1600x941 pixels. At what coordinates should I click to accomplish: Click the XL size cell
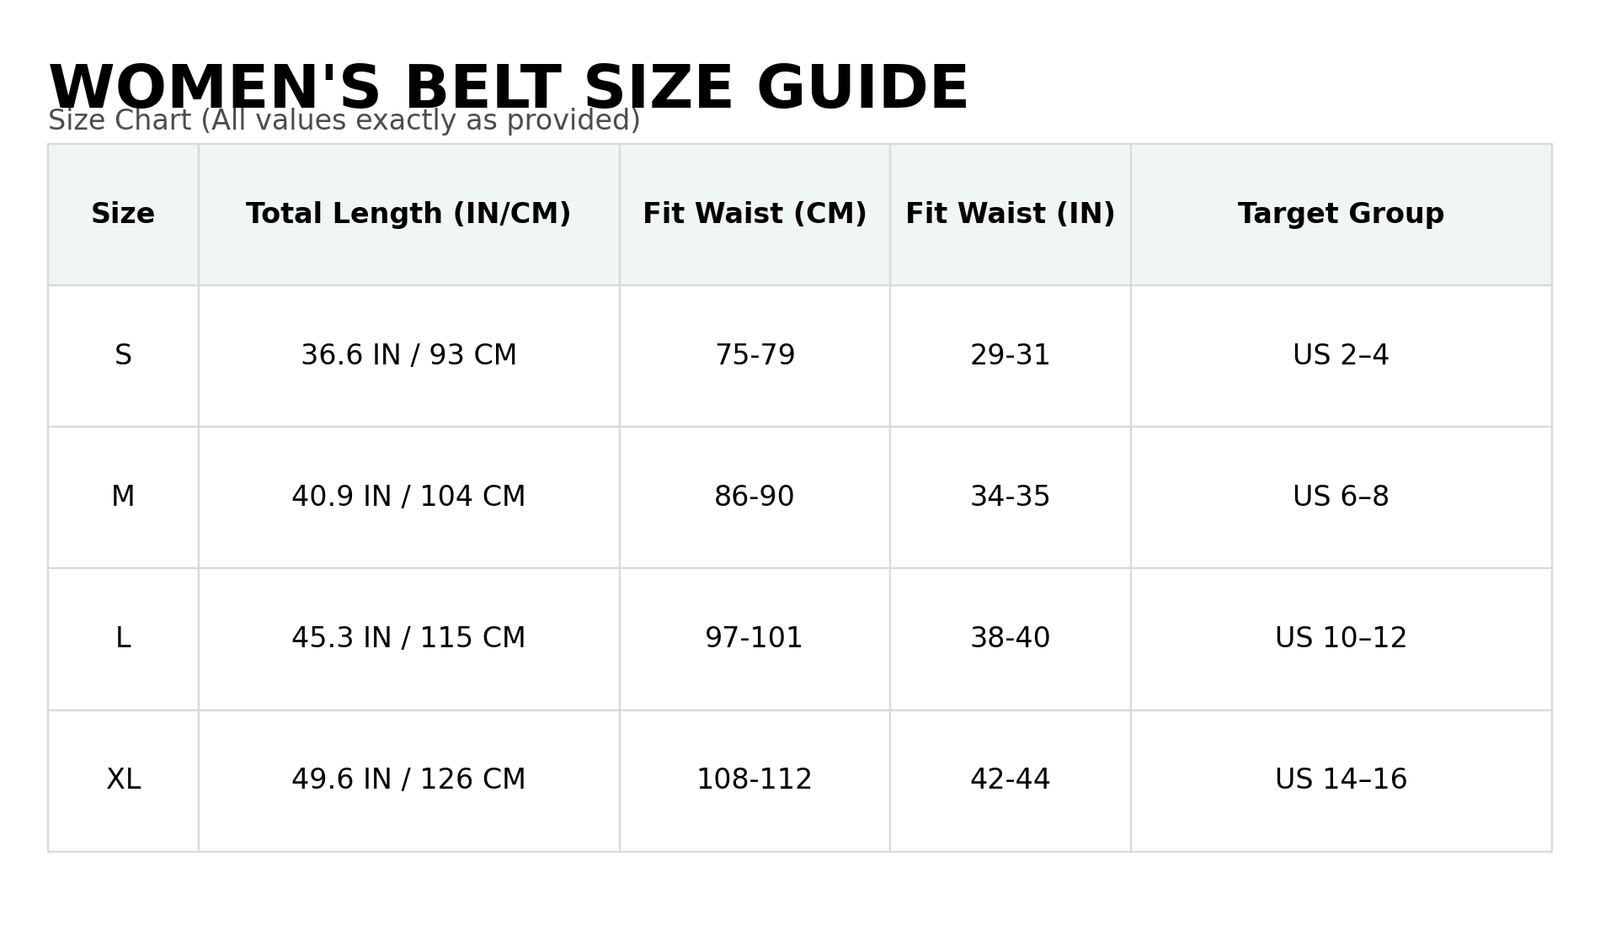pyautogui.click(x=123, y=780)
